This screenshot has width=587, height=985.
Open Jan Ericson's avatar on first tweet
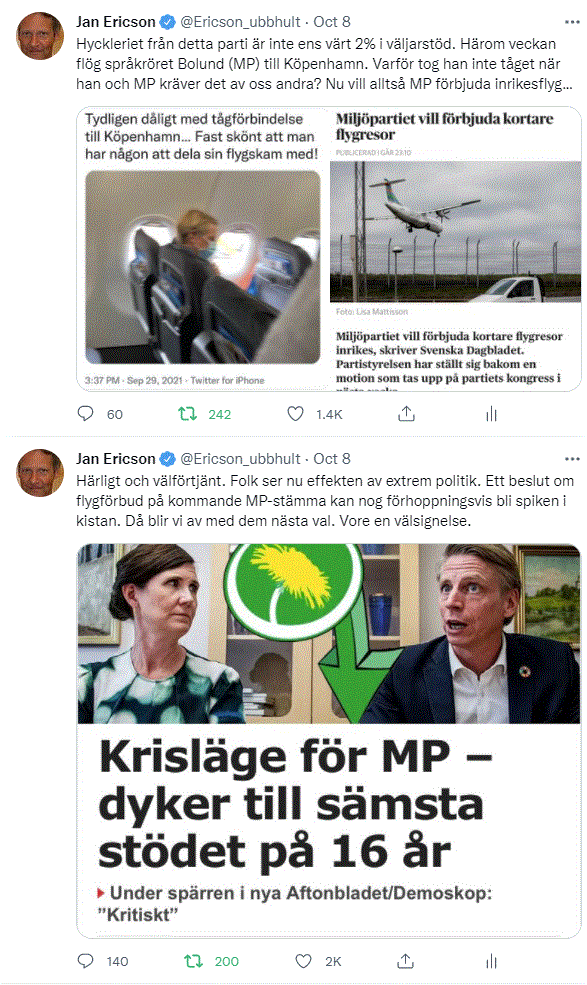(x=40, y=36)
